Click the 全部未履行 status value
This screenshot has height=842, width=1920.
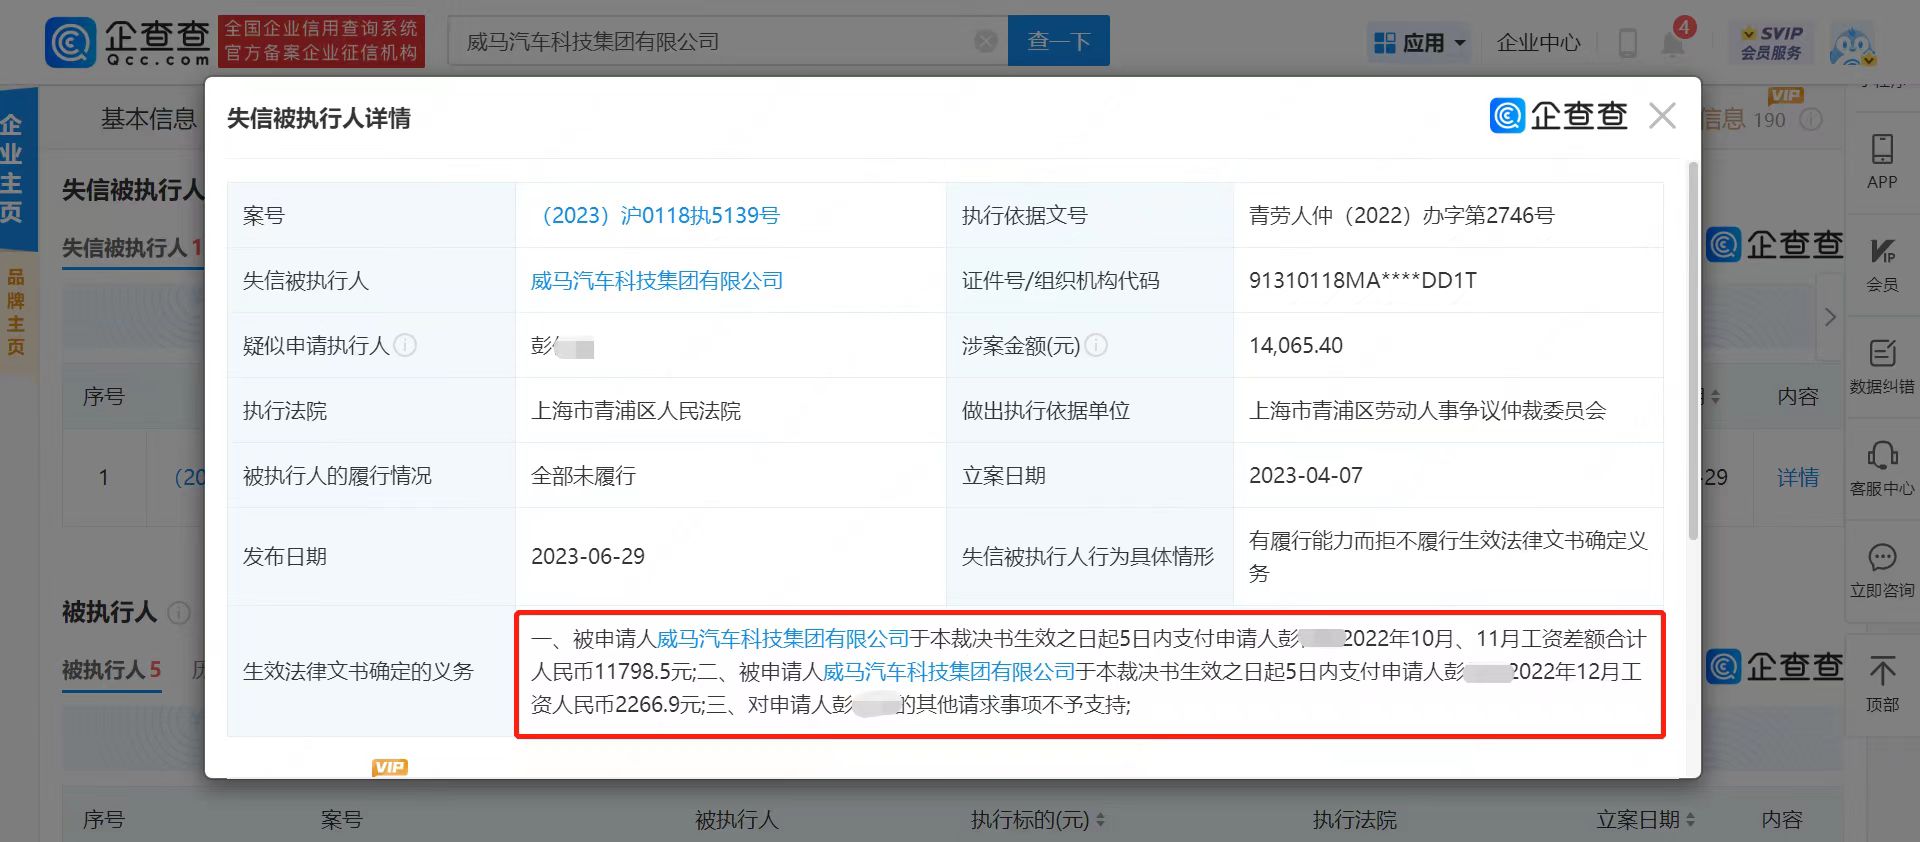(583, 476)
